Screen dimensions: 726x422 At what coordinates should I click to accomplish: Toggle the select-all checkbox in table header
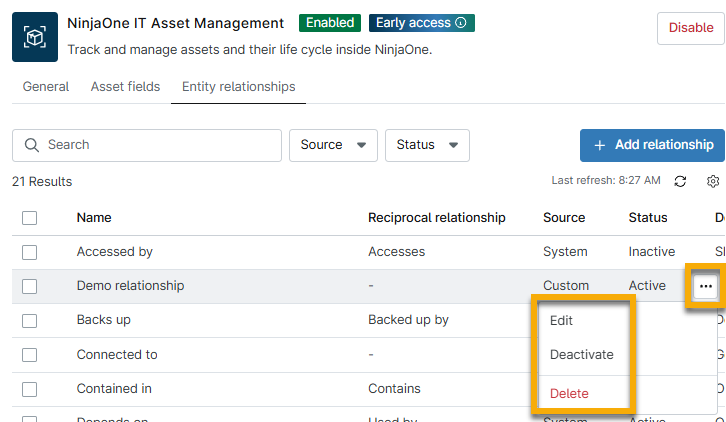point(30,218)
